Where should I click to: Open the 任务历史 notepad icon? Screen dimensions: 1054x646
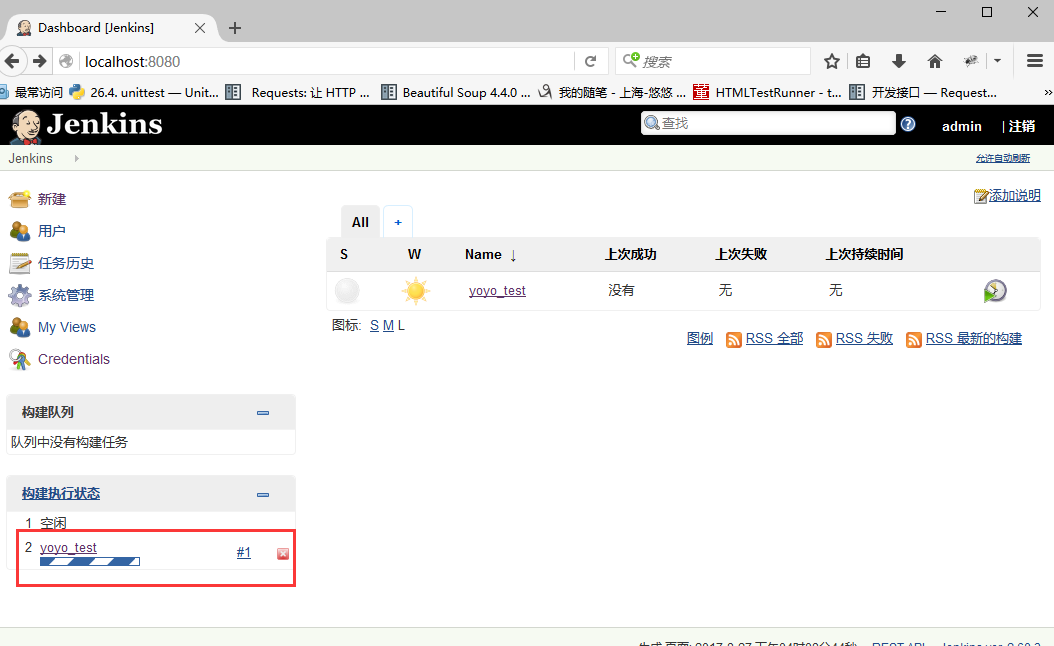point(19,264)
